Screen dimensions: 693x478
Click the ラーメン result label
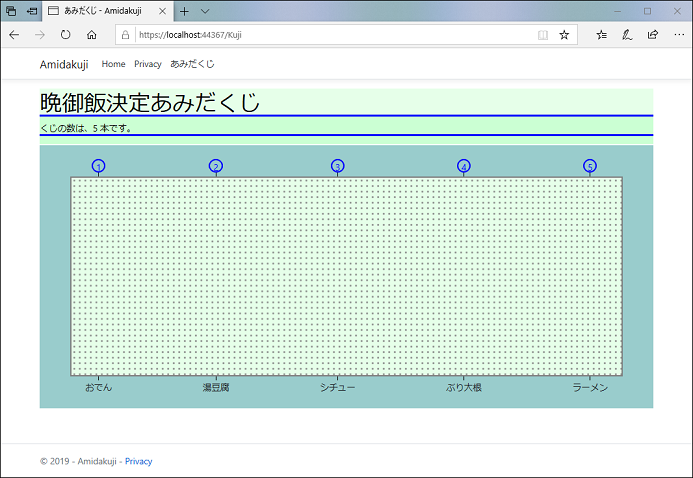point(590,387)
